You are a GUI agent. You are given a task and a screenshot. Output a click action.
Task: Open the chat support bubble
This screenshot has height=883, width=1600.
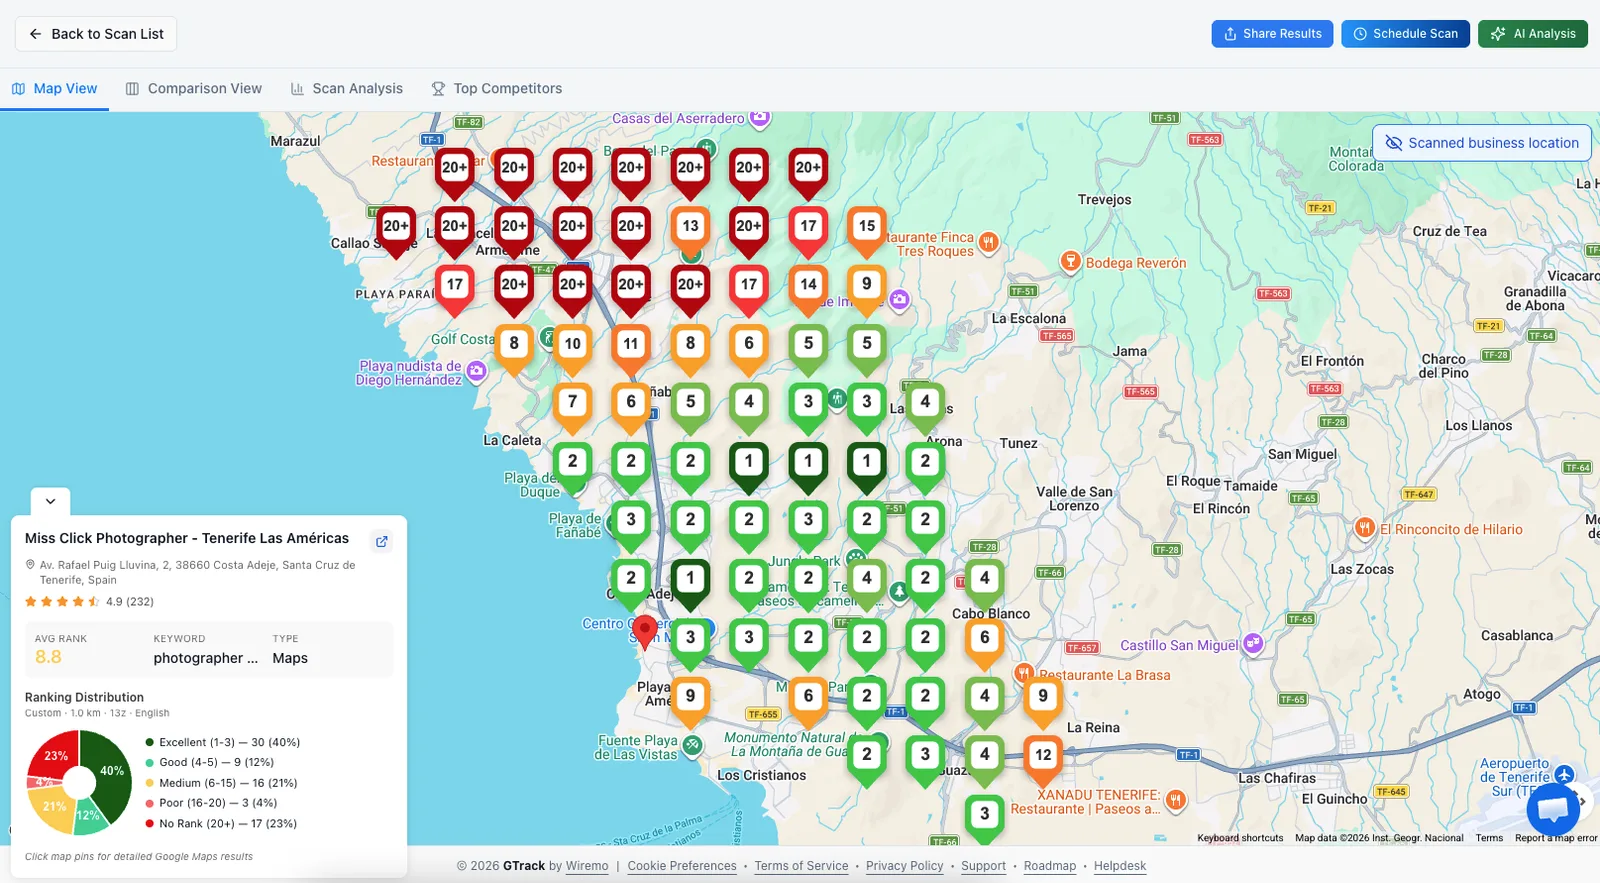click(1553, 809)
